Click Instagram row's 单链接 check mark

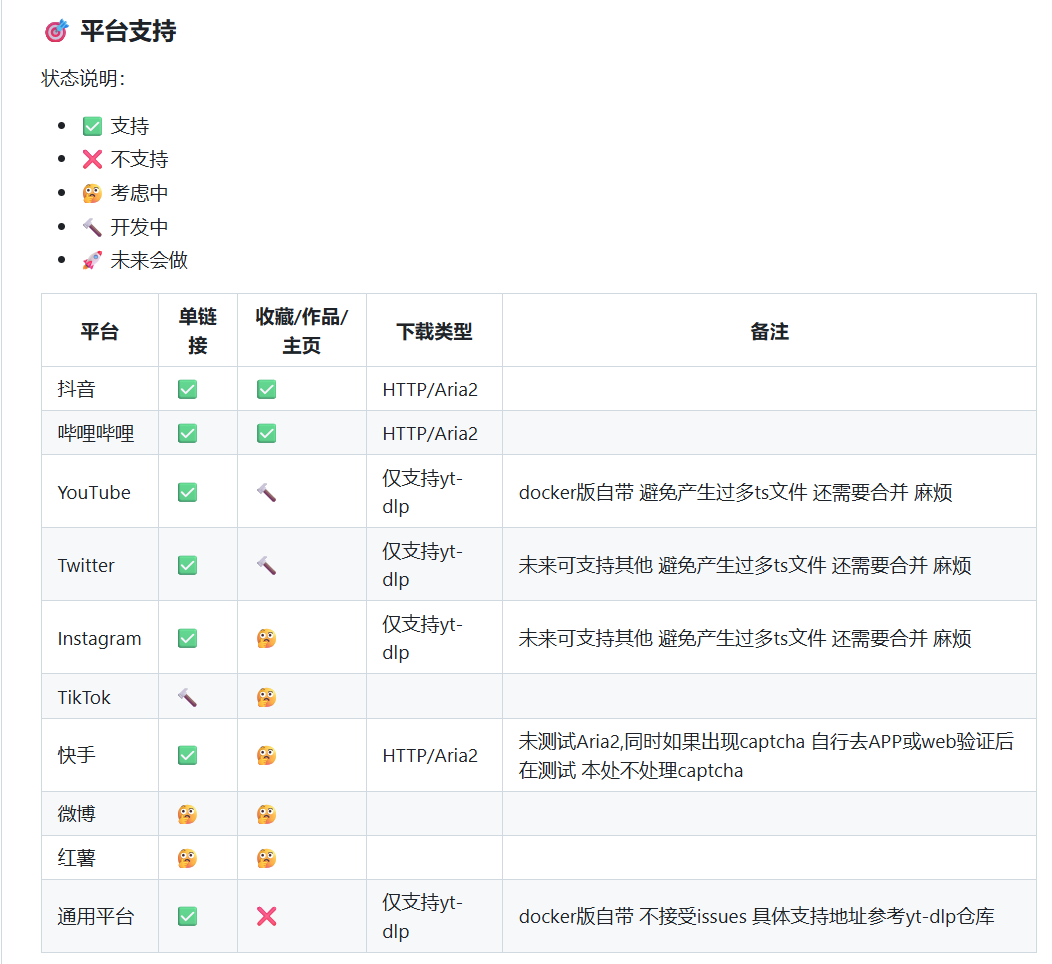(187, 639)
